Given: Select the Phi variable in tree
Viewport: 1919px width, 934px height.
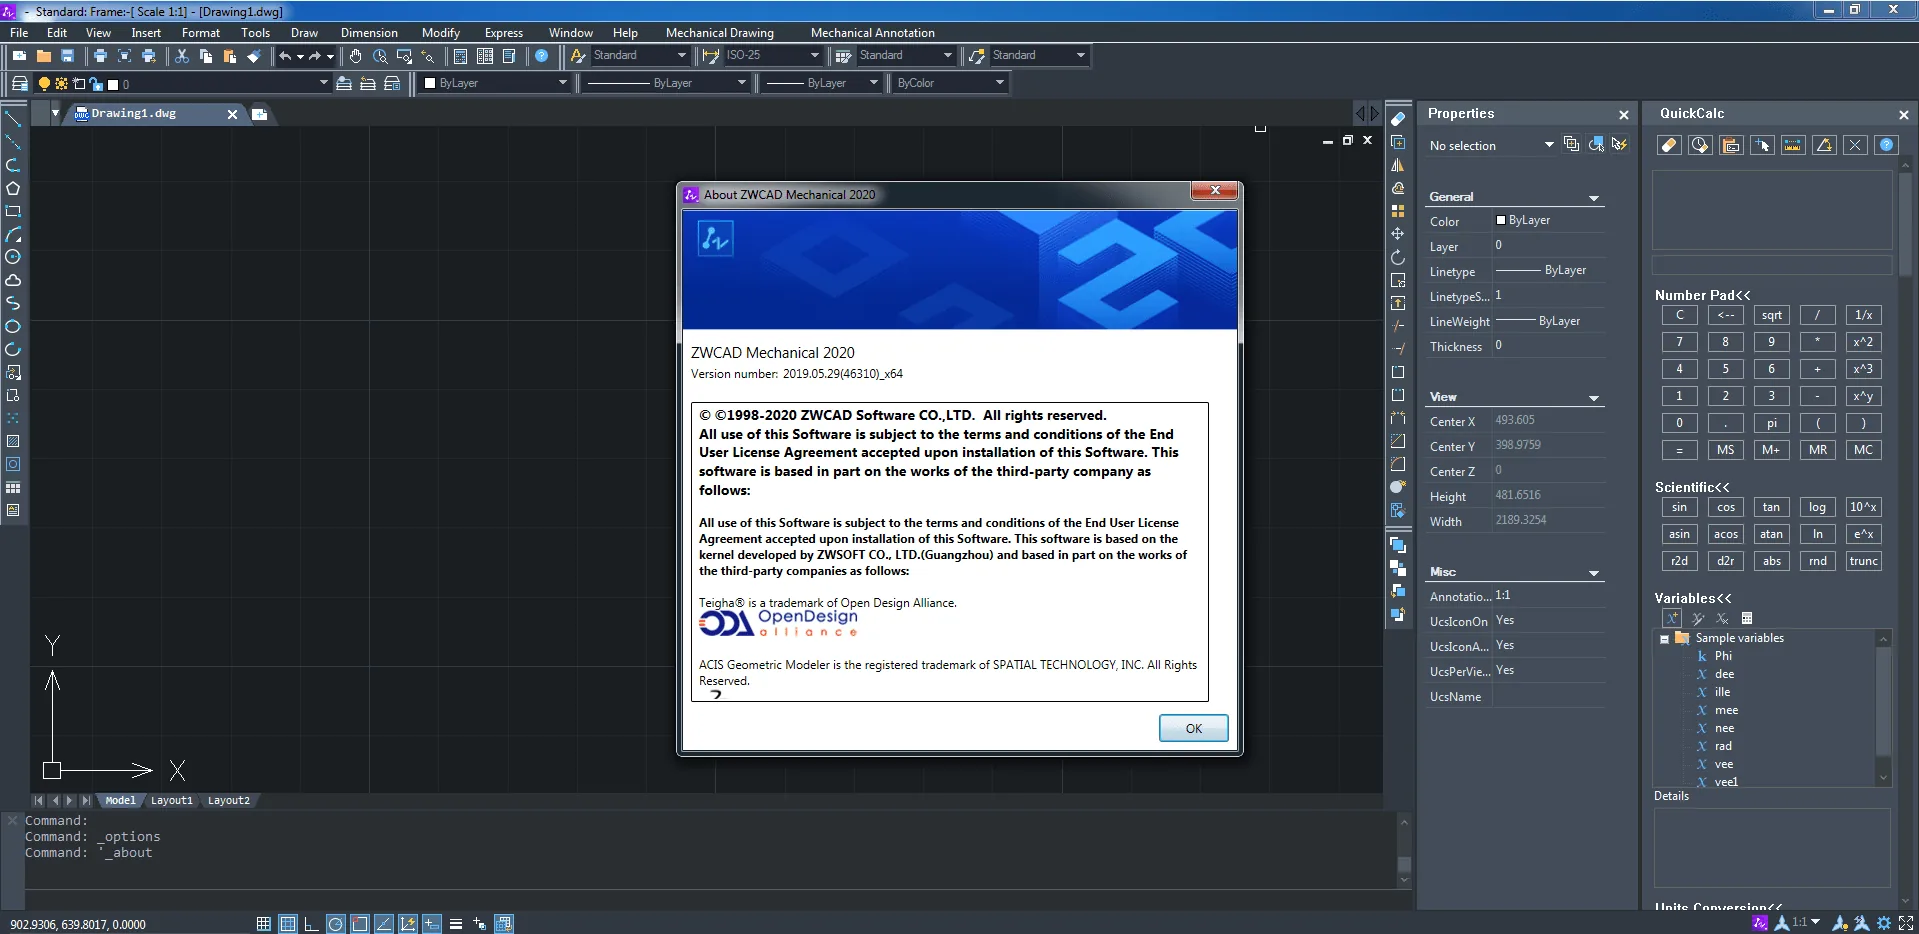Looking at the screenshot, I should tap(1723, 656).
